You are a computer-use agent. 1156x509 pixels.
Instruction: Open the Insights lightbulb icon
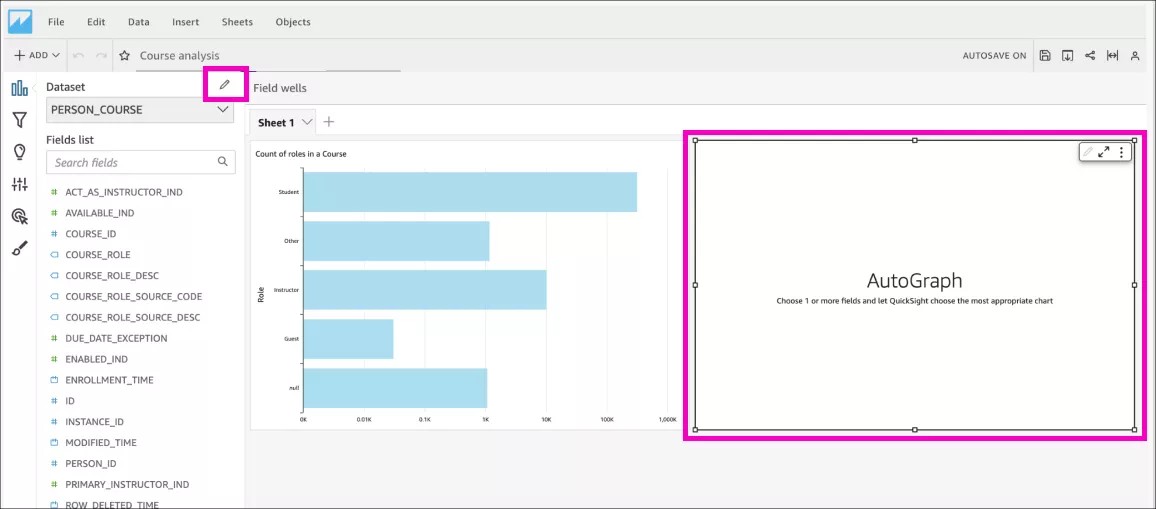pyautogui.click(x=19, y=152)
